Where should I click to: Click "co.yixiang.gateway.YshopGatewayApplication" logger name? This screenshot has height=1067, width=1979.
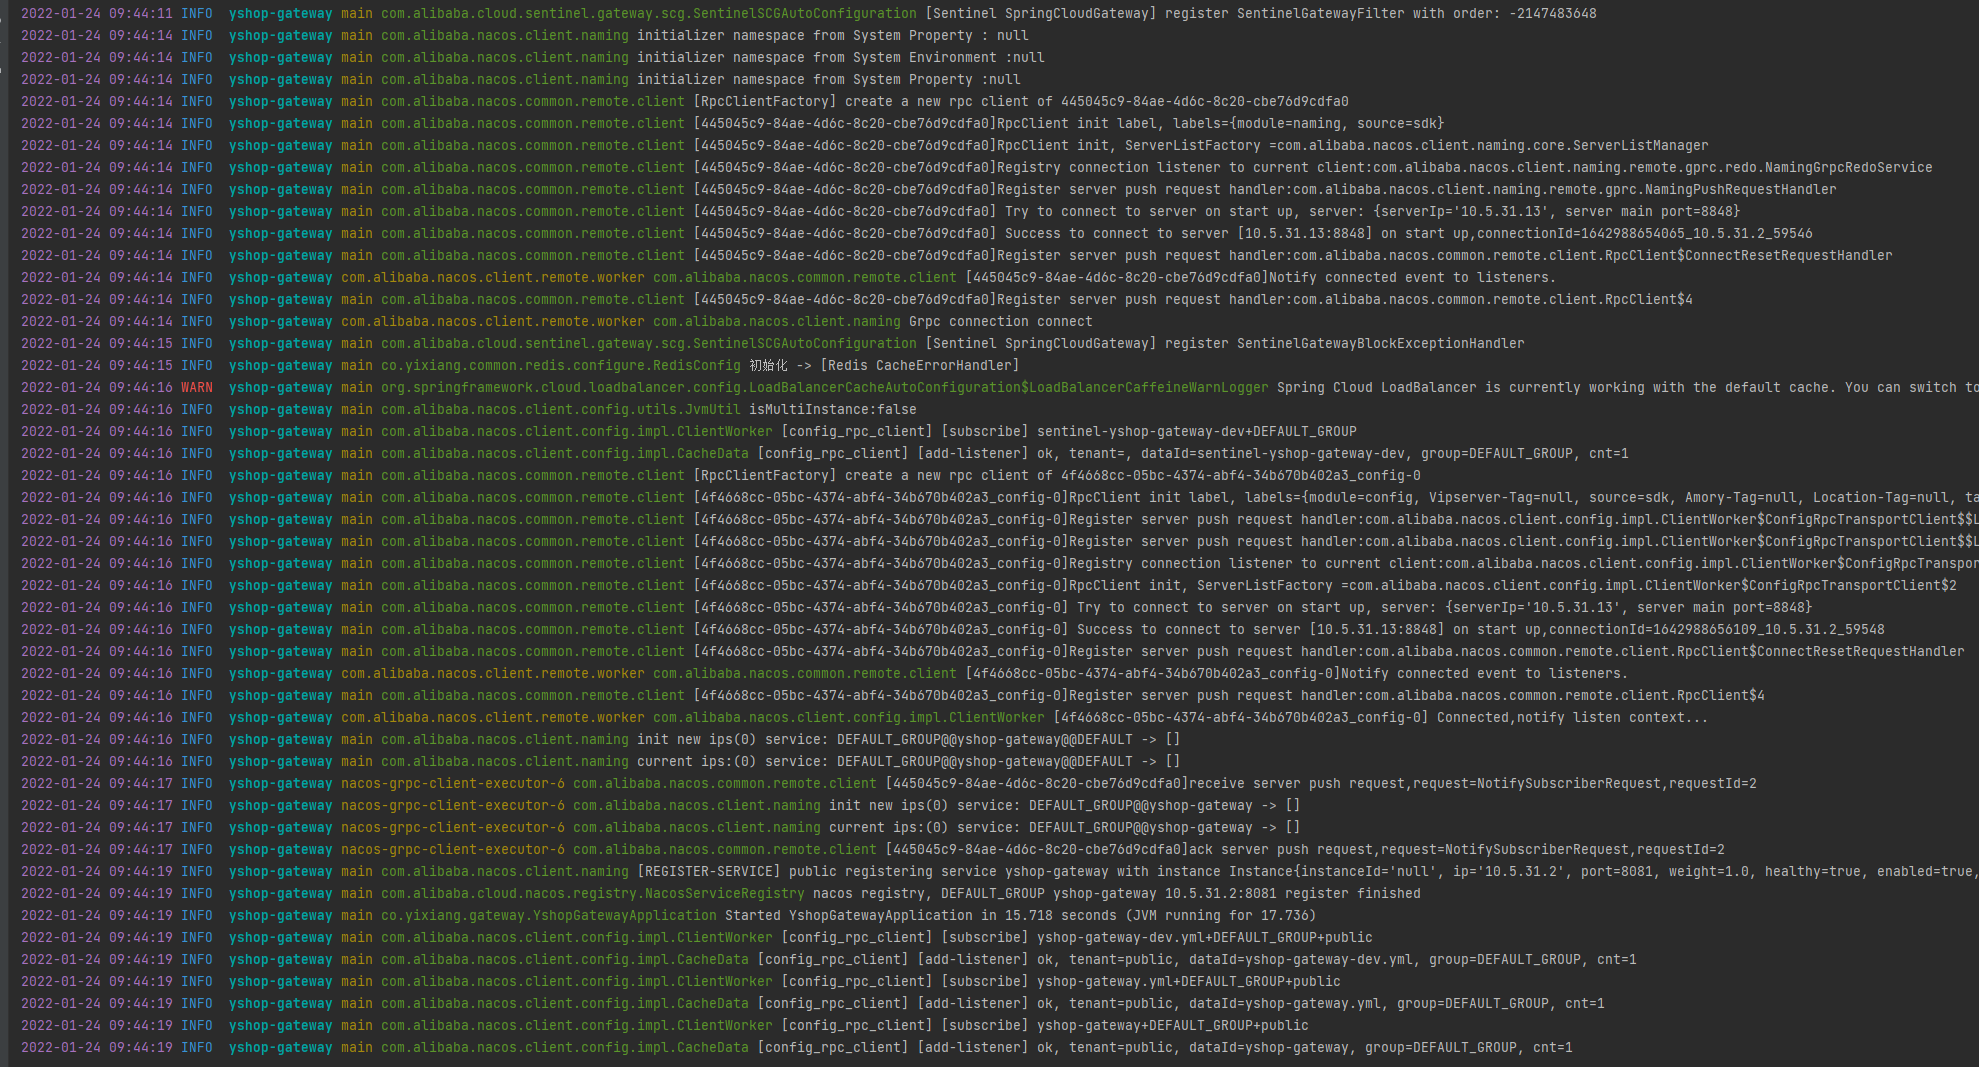coord(549,915)
